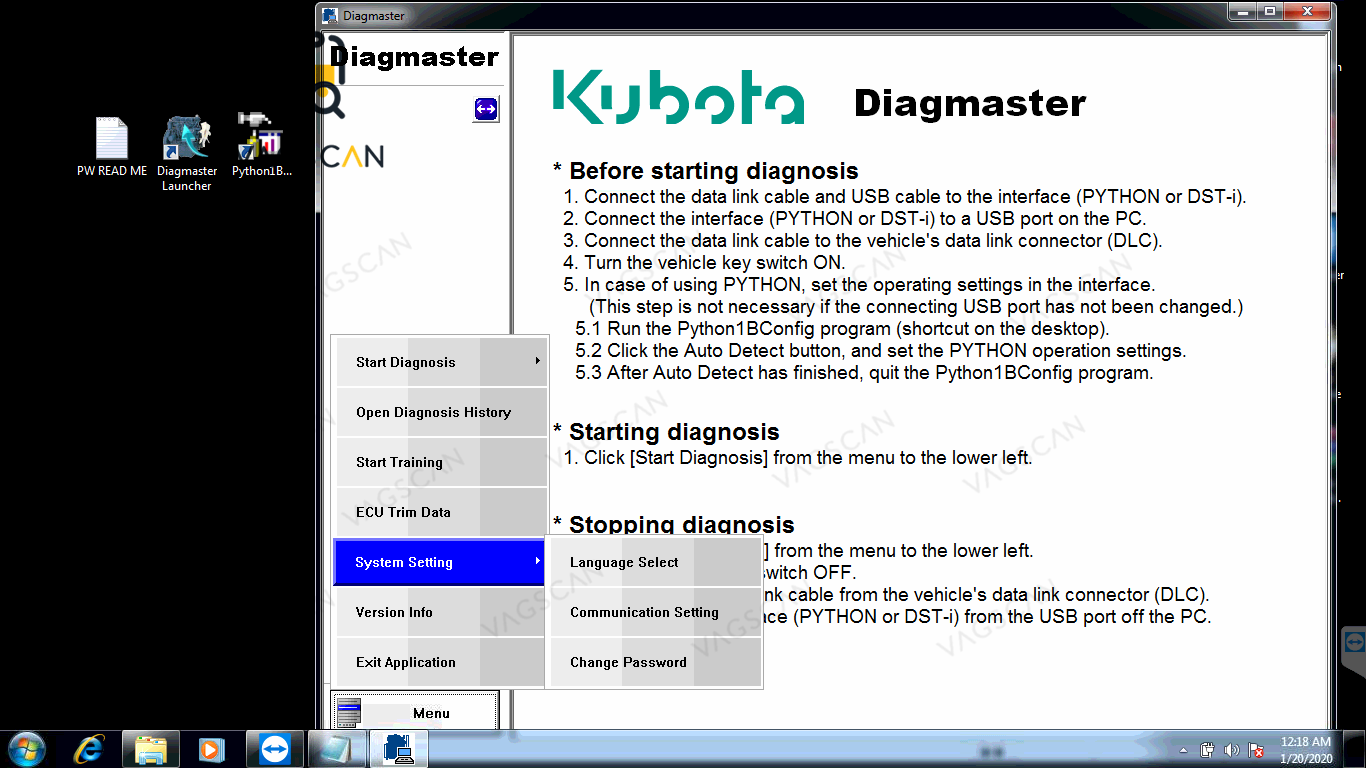Click the Windows Media Player taskbar icon

click(211, 749)
